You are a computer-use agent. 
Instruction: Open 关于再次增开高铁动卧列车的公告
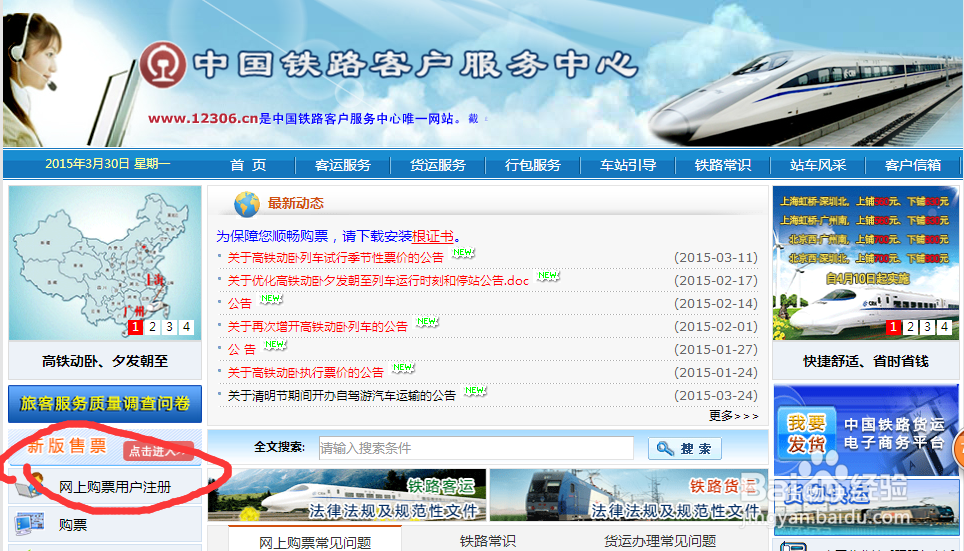point(317,327)
